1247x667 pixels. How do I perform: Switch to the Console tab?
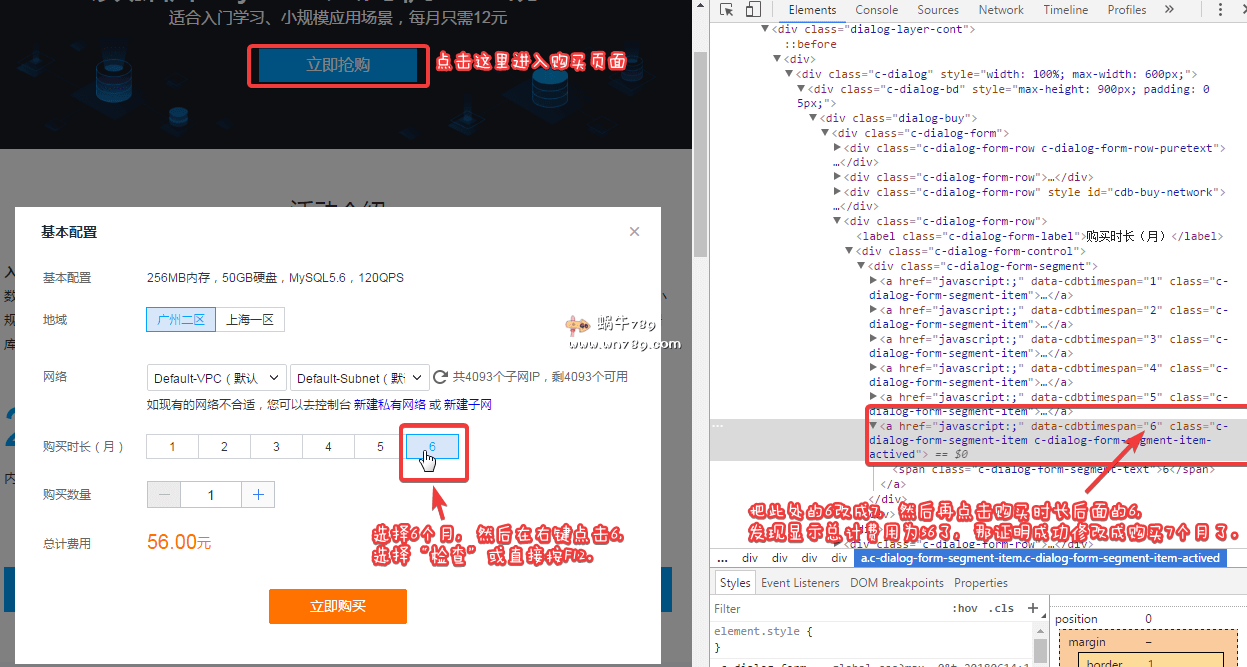pyautogui.click(x=877, y=9)
